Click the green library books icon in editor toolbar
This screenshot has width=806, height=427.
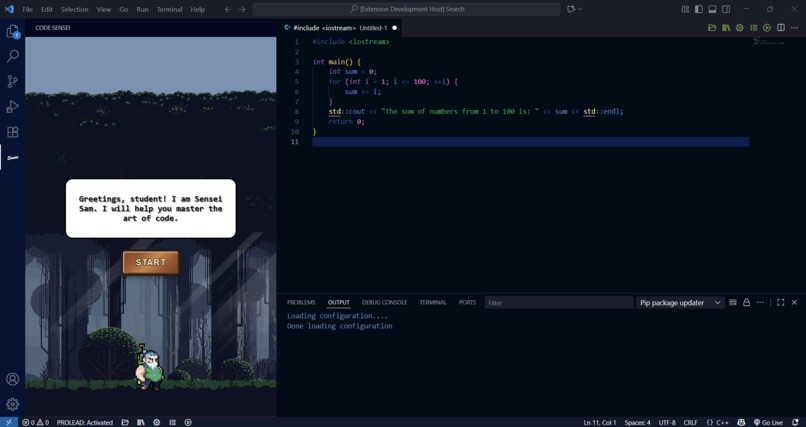tap(726, 28)
